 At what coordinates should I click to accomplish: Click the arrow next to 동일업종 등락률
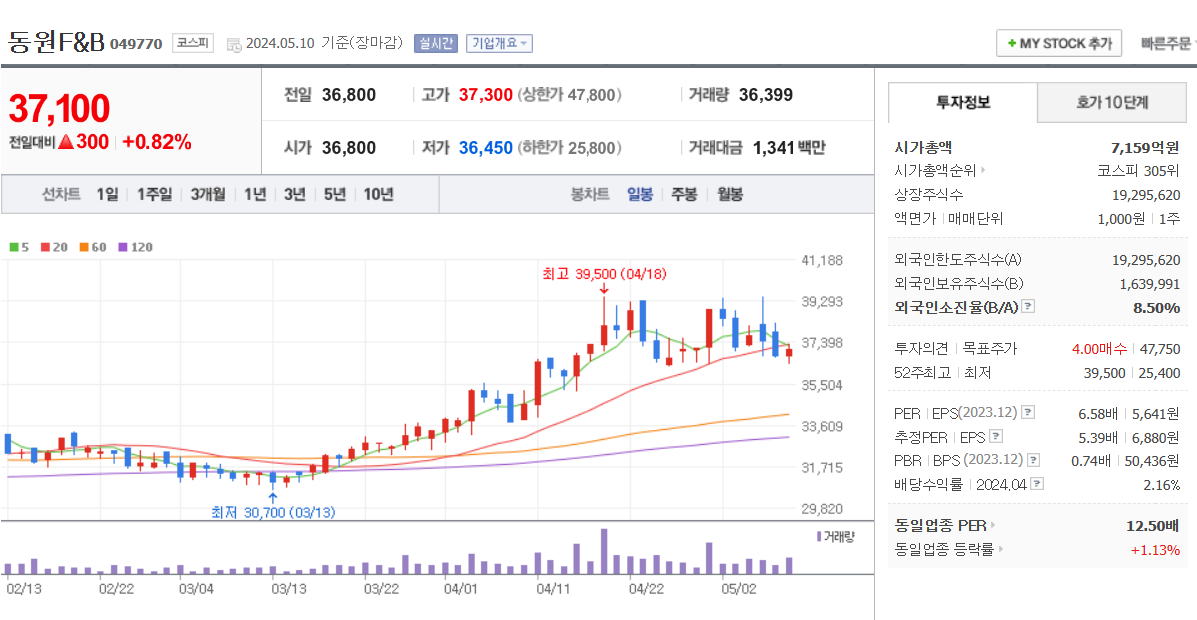[1001, 549]
